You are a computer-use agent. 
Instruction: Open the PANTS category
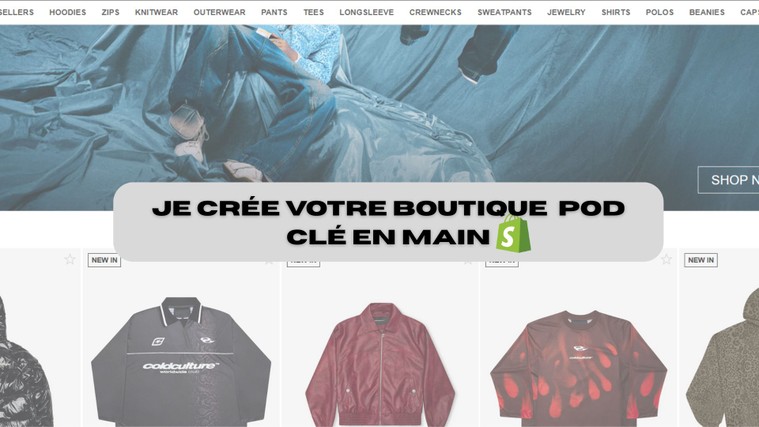274,12
